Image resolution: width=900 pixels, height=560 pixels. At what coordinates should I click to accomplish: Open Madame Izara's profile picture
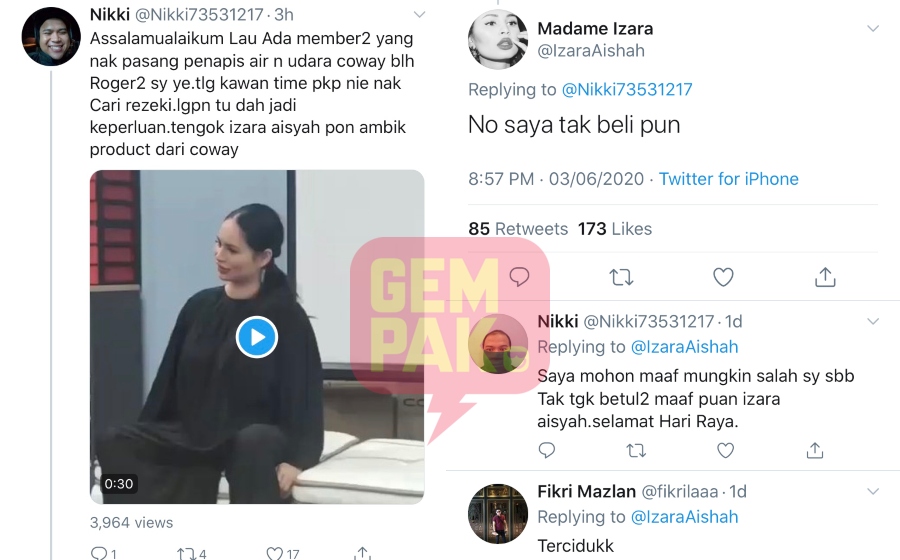(498, 39)
